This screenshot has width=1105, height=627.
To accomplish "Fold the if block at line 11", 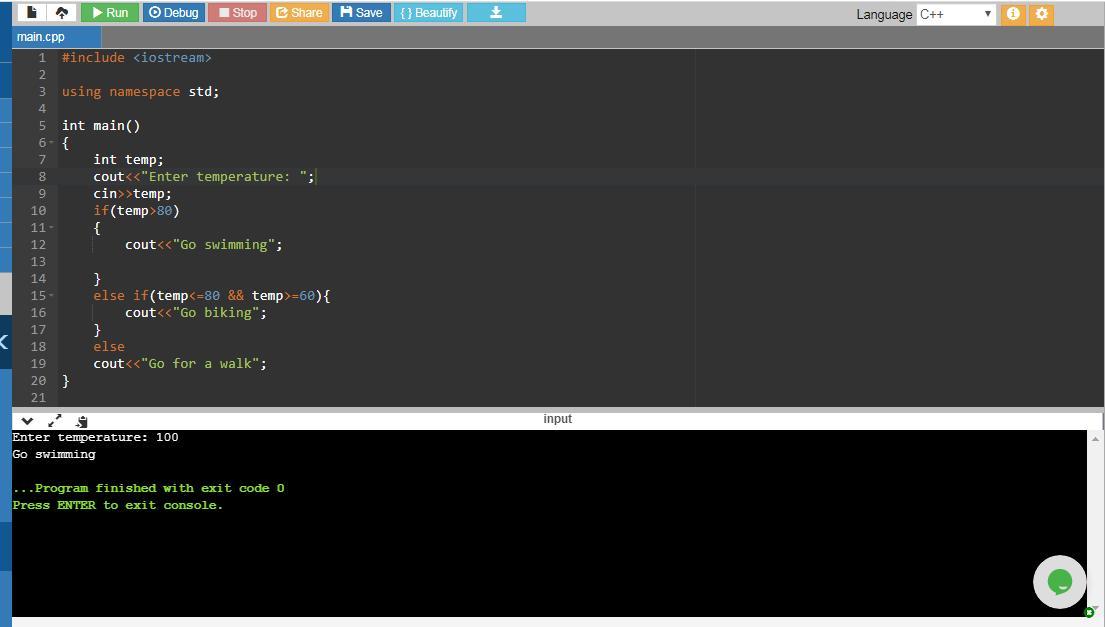I will (51, 228).
